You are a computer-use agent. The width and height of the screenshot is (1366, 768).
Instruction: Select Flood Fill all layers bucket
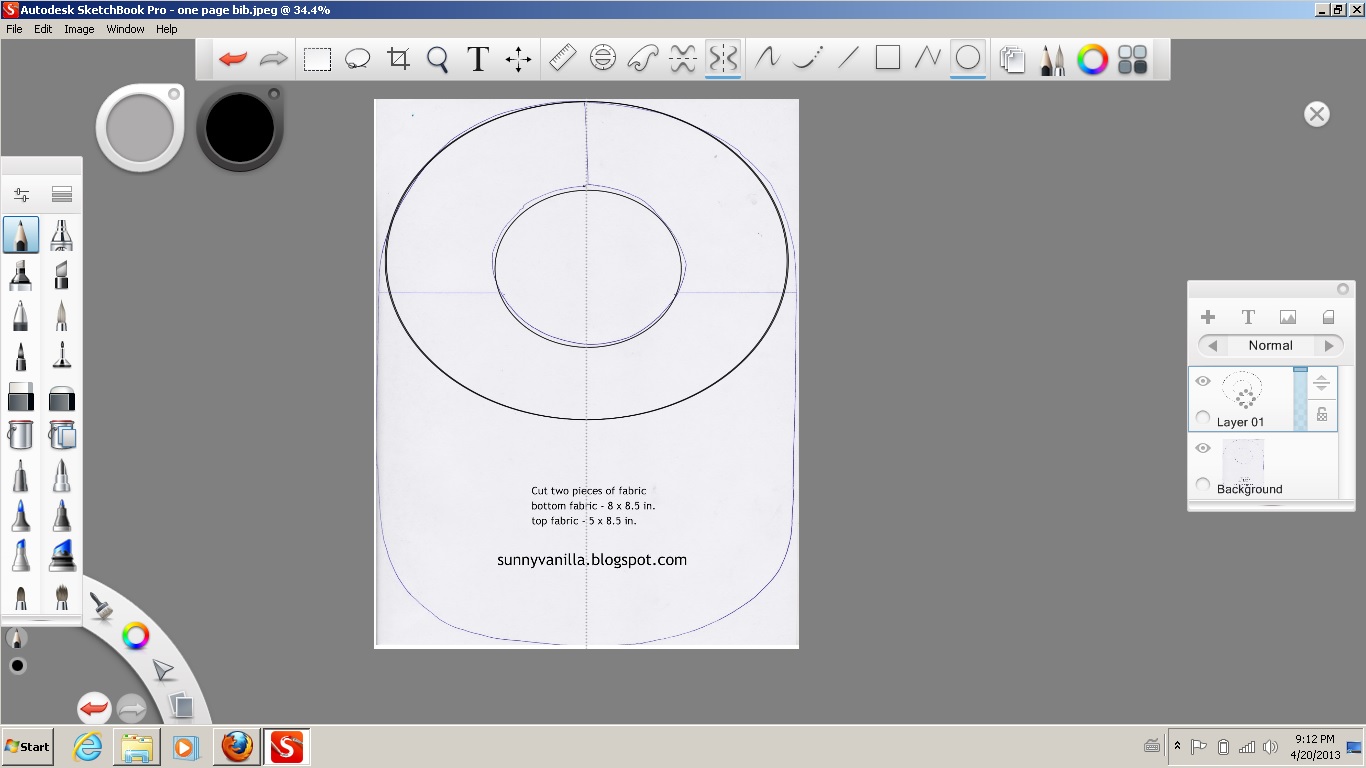point(62,435)
